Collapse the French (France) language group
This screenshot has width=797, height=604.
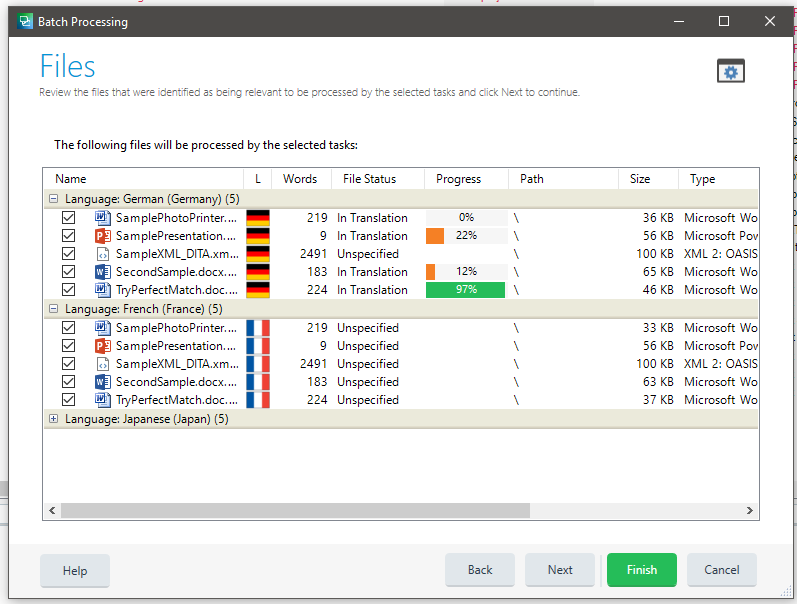pos(53,309)
